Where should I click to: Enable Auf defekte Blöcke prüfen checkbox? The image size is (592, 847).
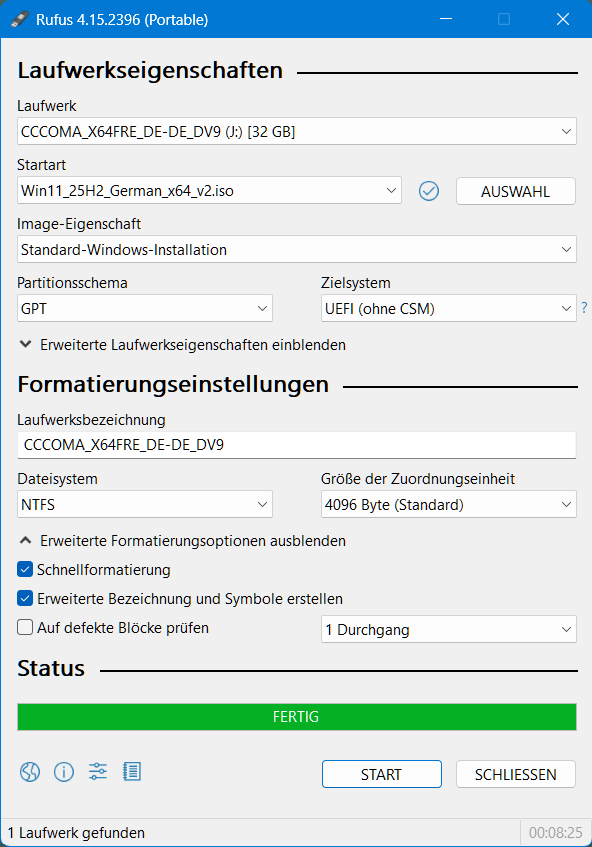(x=25, y=628)
